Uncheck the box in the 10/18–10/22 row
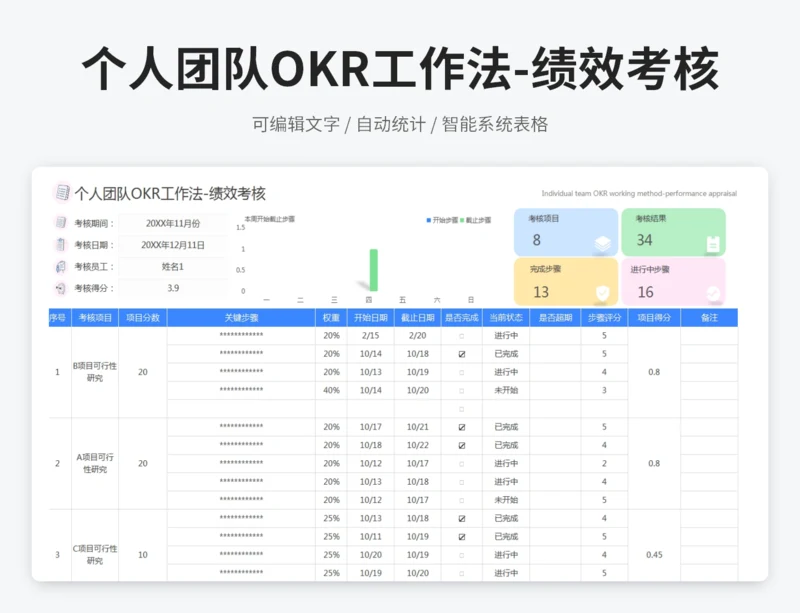 click(x=462, y=446)
